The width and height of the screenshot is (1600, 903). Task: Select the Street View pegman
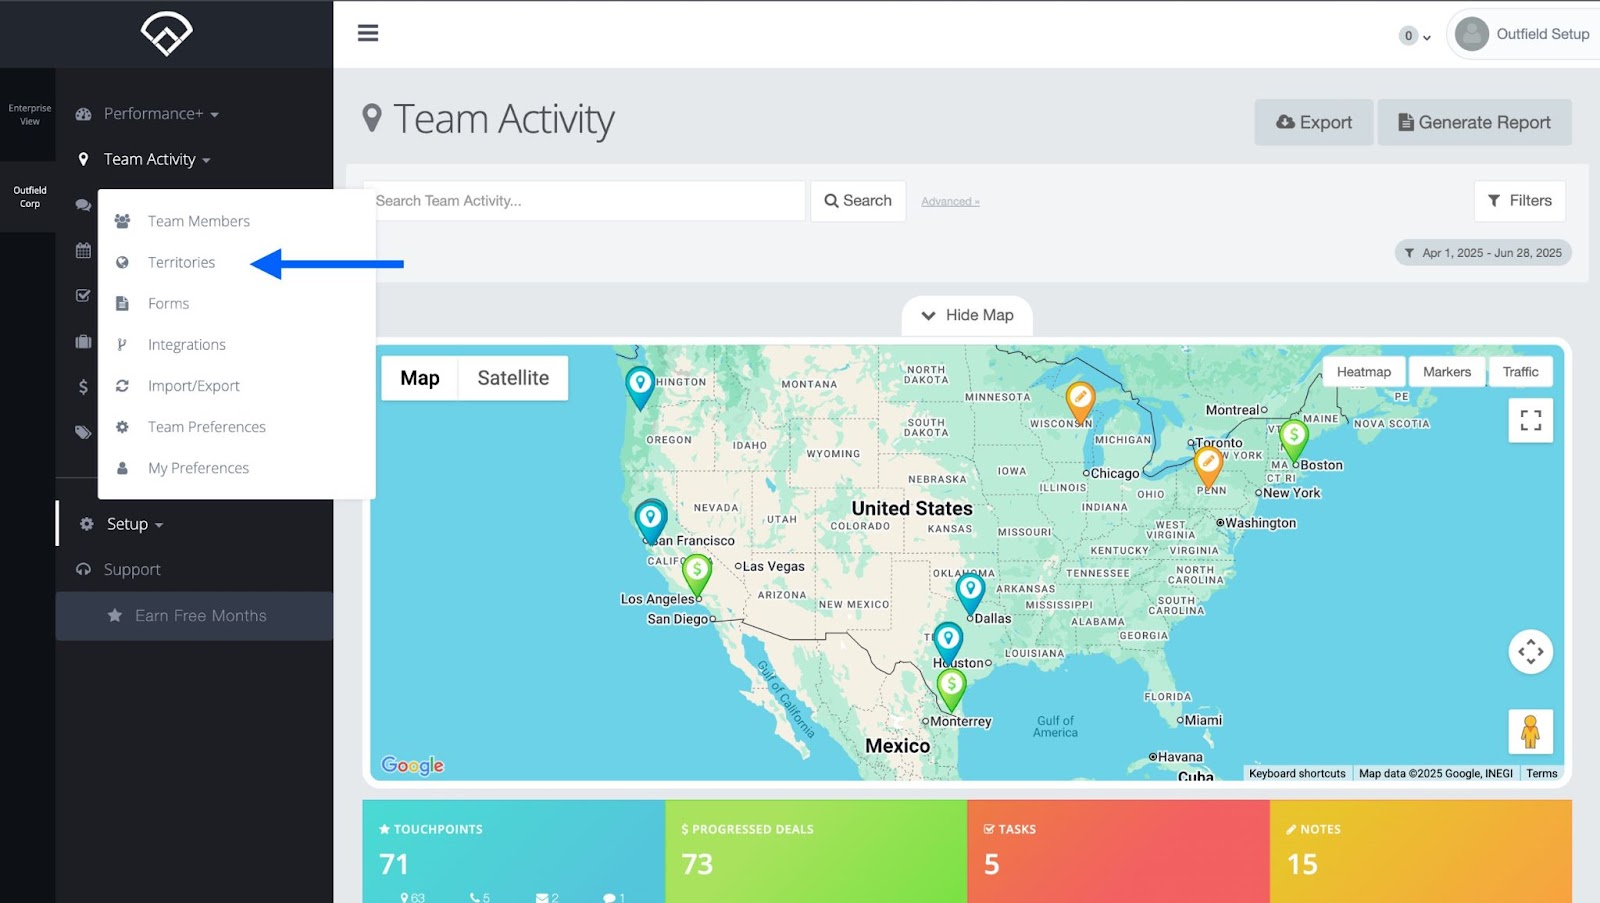click(x=1530, y=732)
